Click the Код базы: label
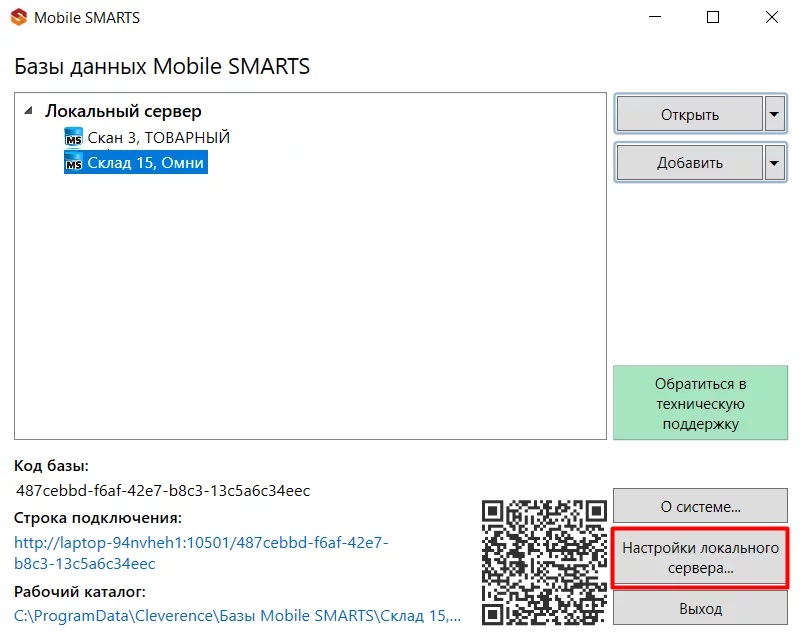801x639 pixels. [x=51, y=466]
